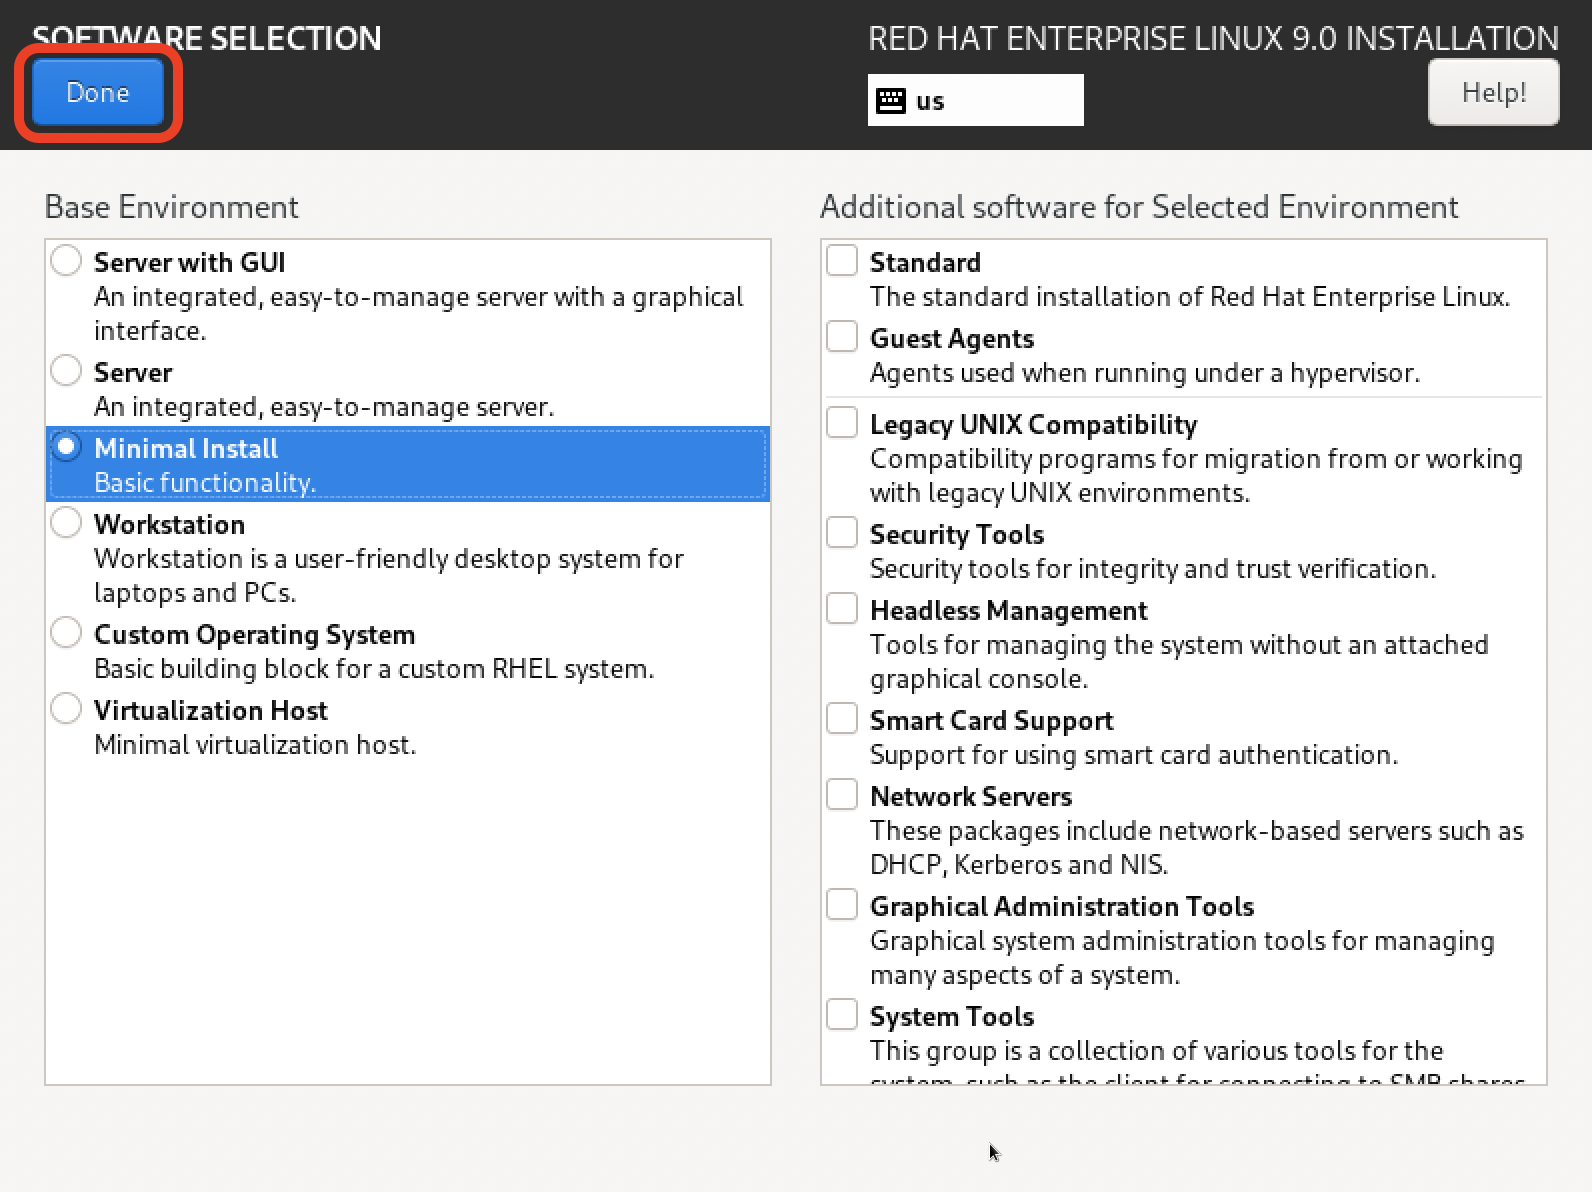
Task: Toggle the Headless Management checkbox
Action: [x=842, y=609]
